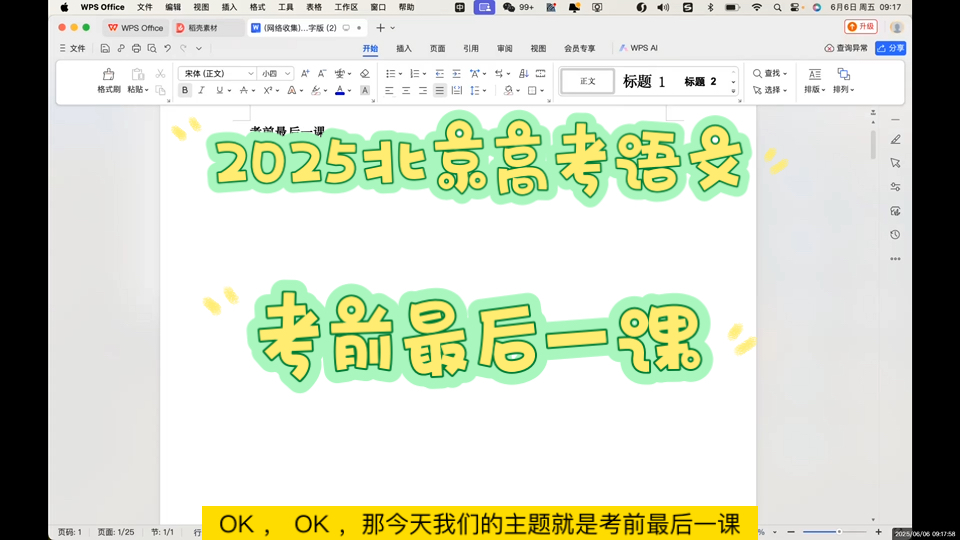
Task: Open the Select (选择) dropdown
Action: [770, 90]
